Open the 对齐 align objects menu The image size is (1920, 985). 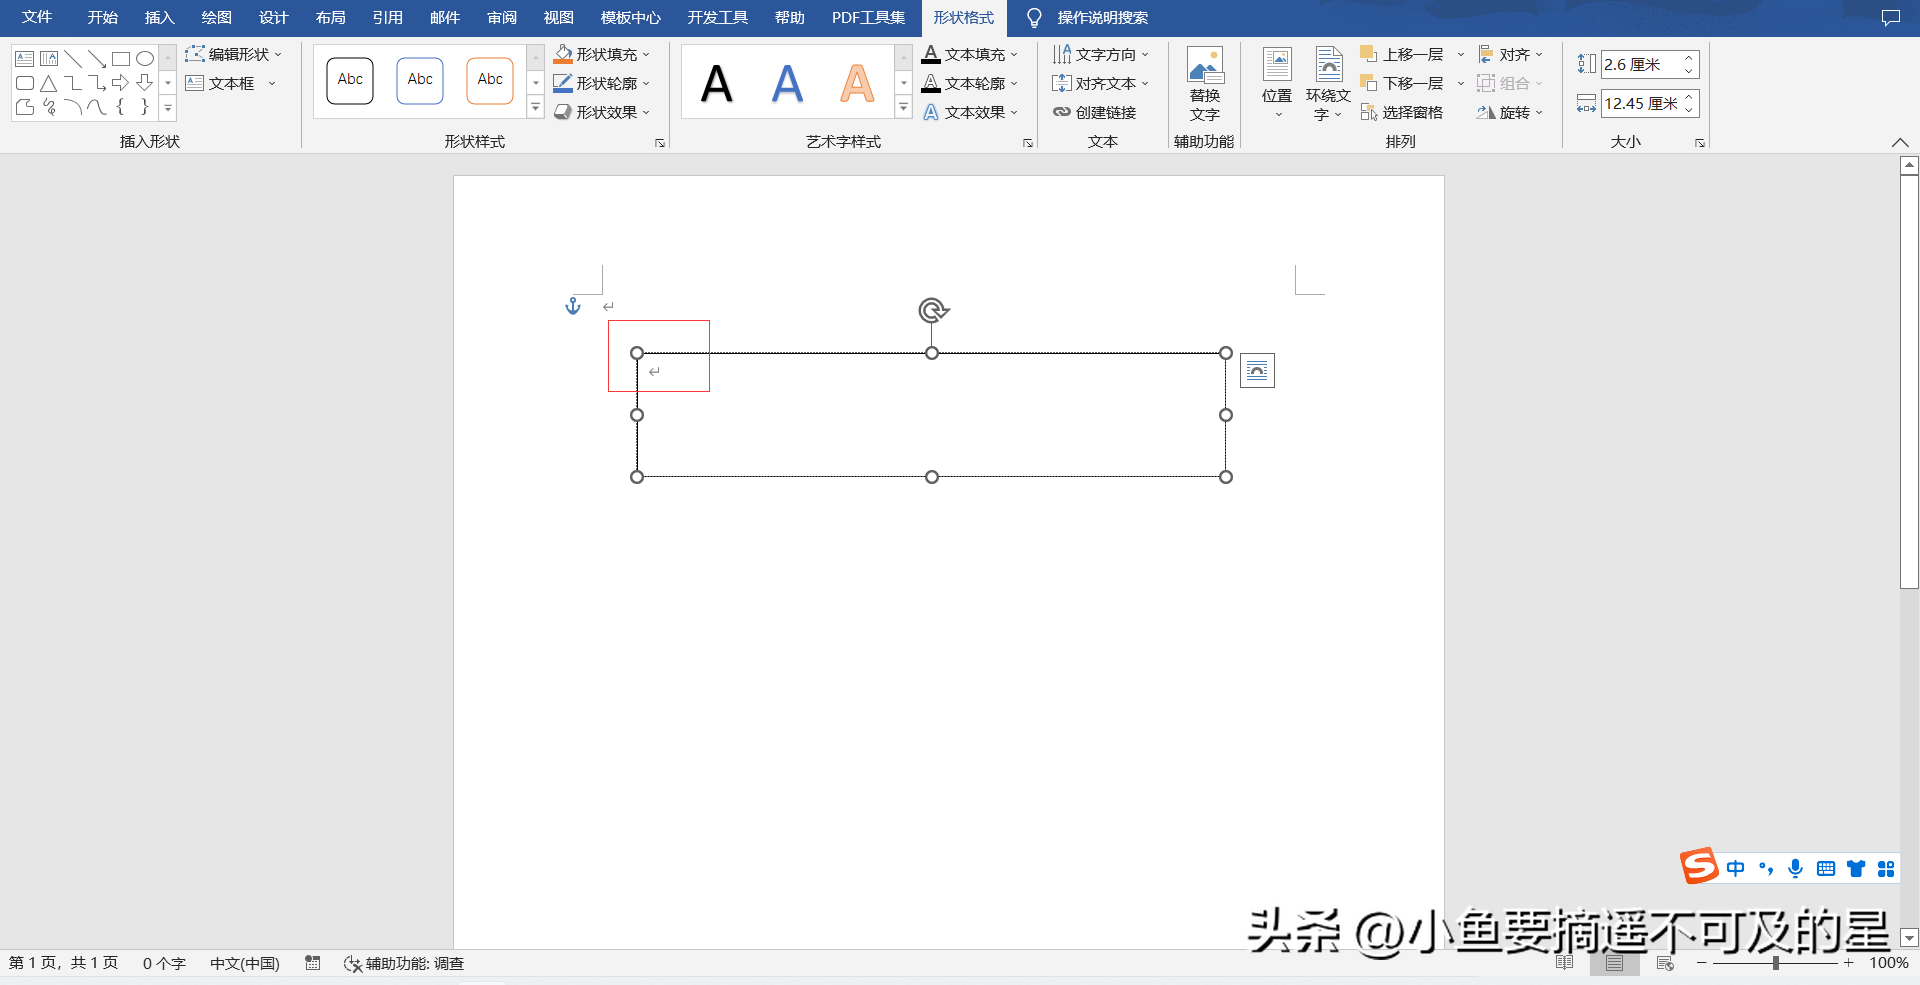point(1511,54)
